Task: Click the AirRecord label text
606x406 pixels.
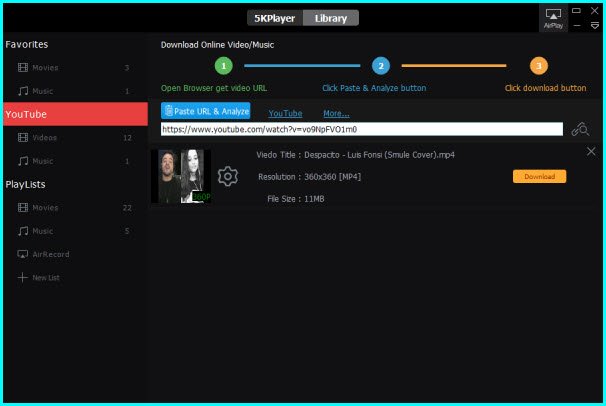Action: coord(51,254)
